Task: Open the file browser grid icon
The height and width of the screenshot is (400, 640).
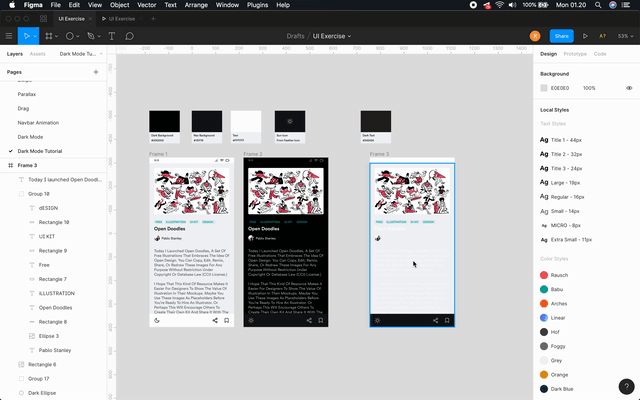Action: 43,19
